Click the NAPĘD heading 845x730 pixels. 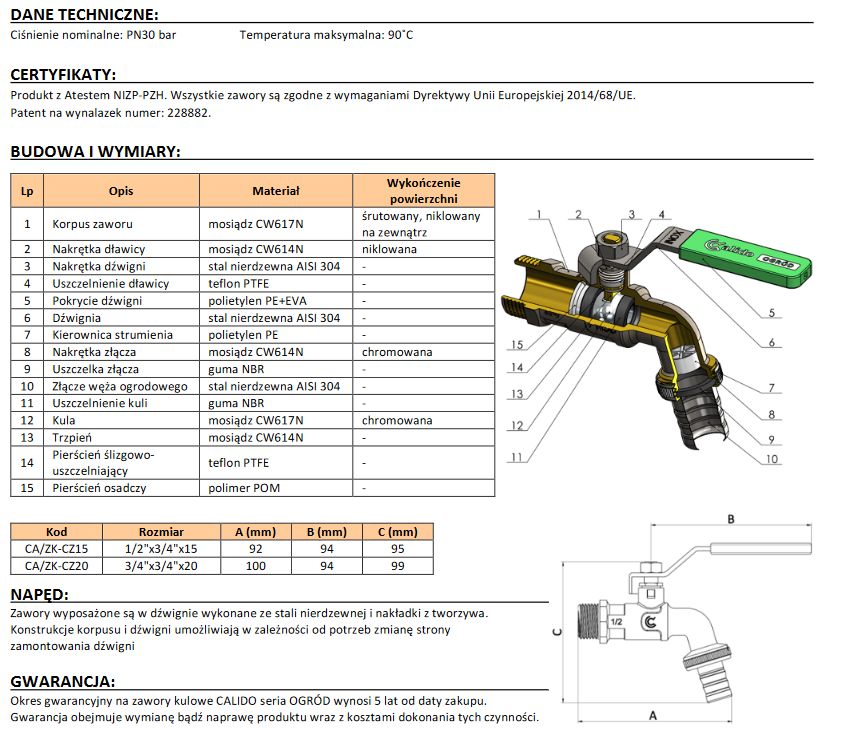click(x=40, y=595)
